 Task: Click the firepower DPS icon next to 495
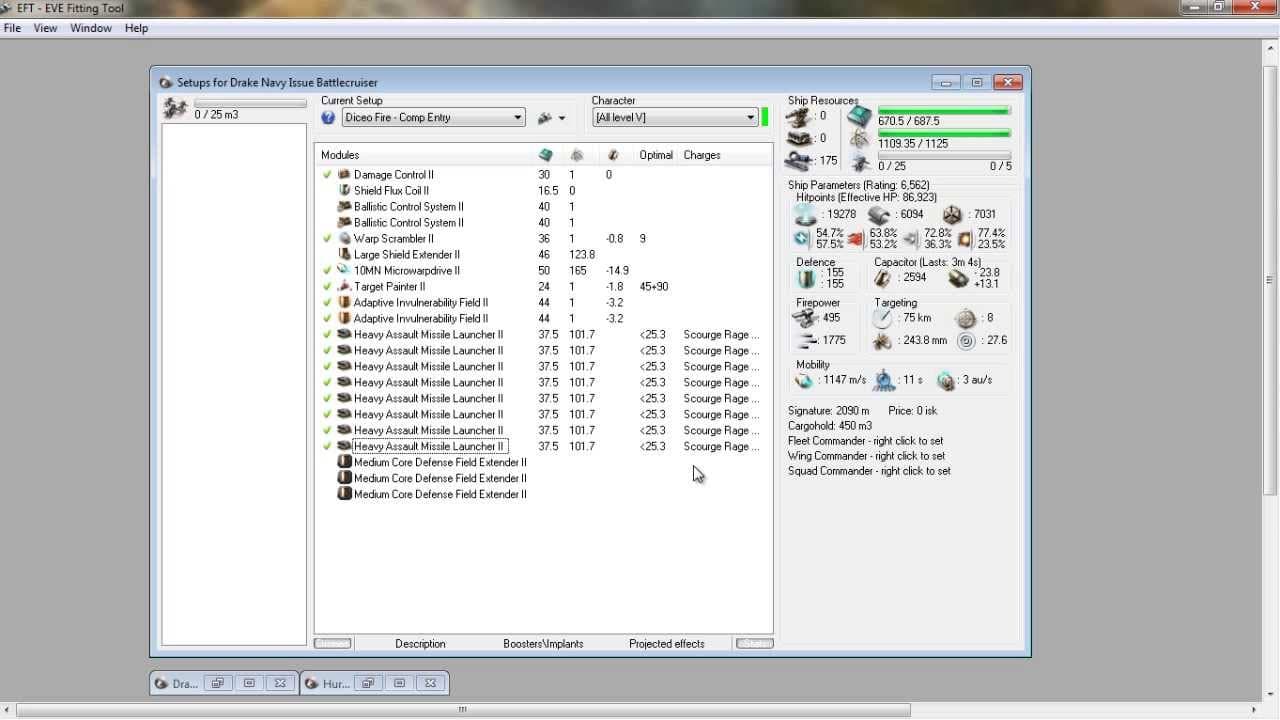(805, 318)
